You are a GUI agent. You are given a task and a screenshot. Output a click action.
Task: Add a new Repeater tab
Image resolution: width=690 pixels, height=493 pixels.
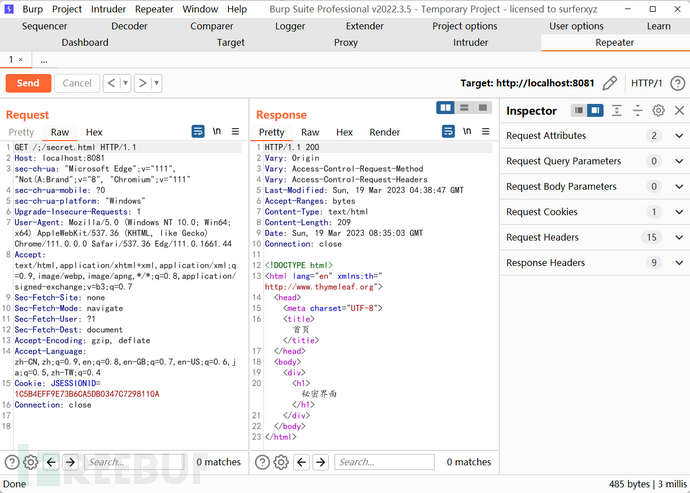pos(44,60)
